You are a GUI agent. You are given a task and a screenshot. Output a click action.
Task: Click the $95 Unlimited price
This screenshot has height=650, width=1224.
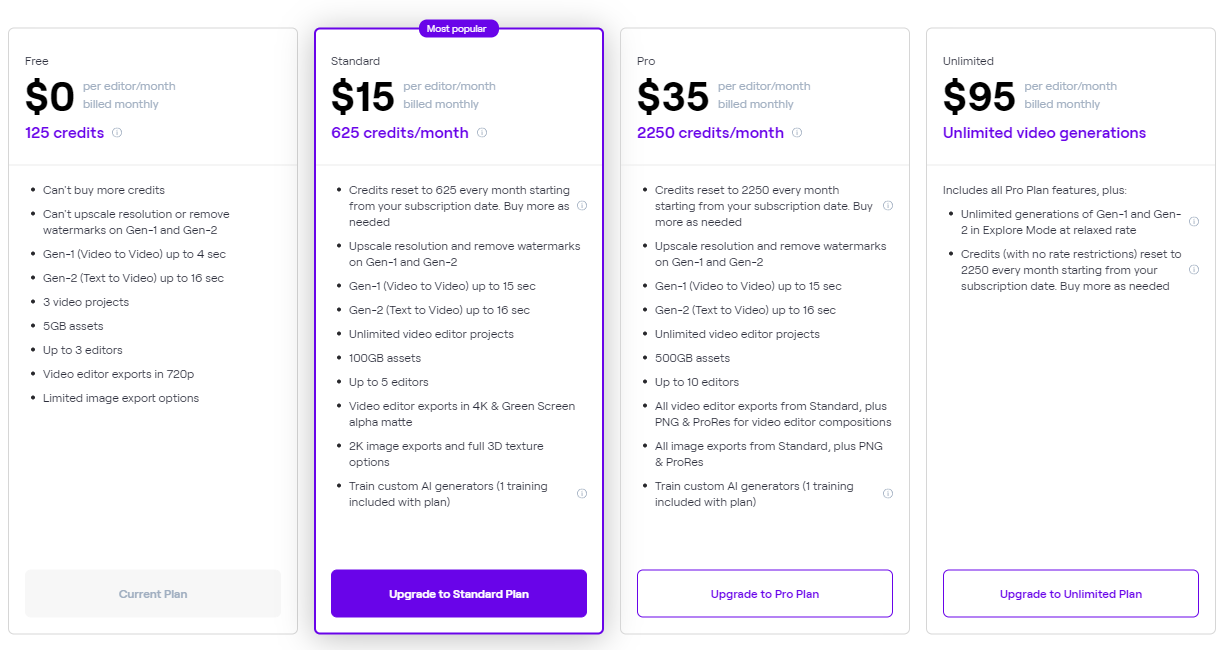pos(979,96)
